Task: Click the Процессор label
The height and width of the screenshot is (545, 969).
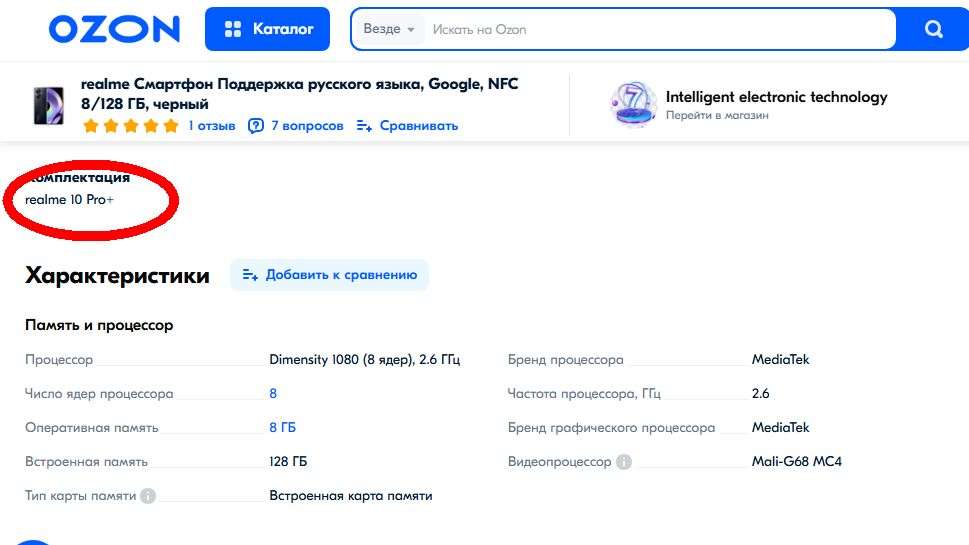Action: pyautogui.click(x=59, y=360)
